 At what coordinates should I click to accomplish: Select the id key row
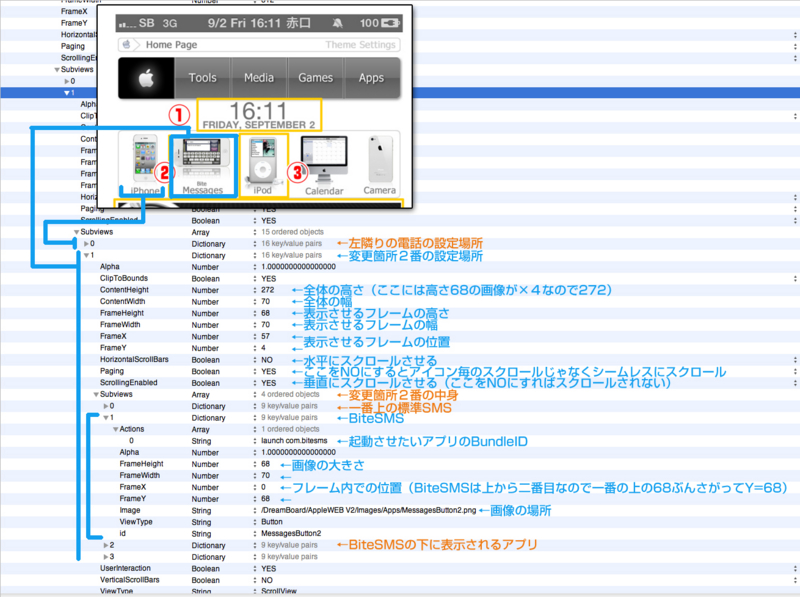pyautogui.click(x=122, y=533)
